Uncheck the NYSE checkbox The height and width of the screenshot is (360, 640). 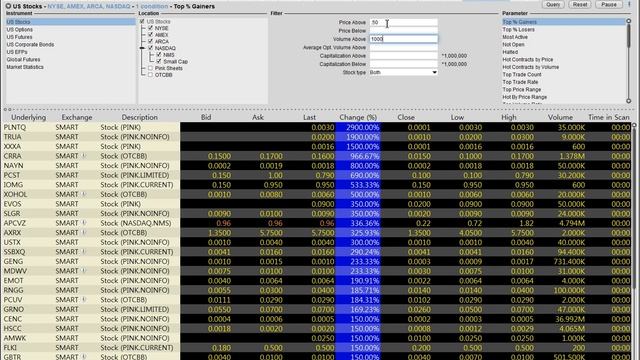151,28
